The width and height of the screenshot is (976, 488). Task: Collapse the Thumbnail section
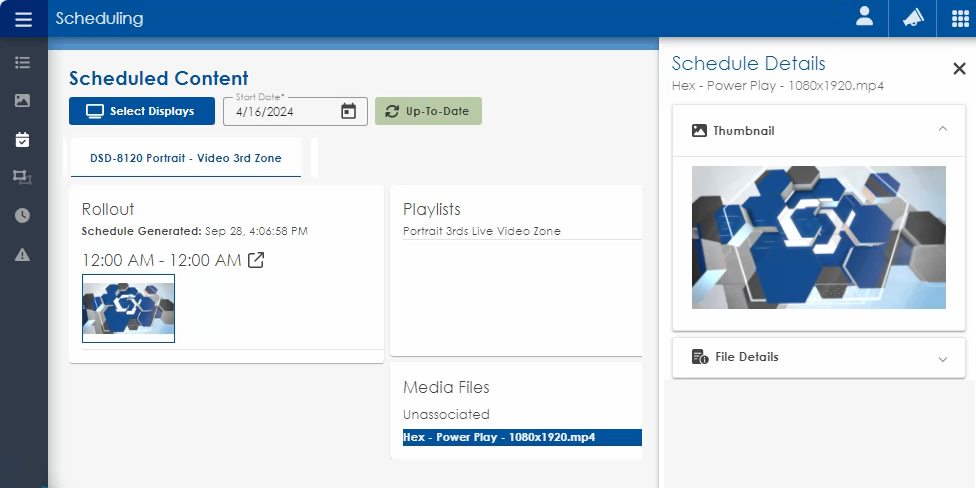click(942, 130)
